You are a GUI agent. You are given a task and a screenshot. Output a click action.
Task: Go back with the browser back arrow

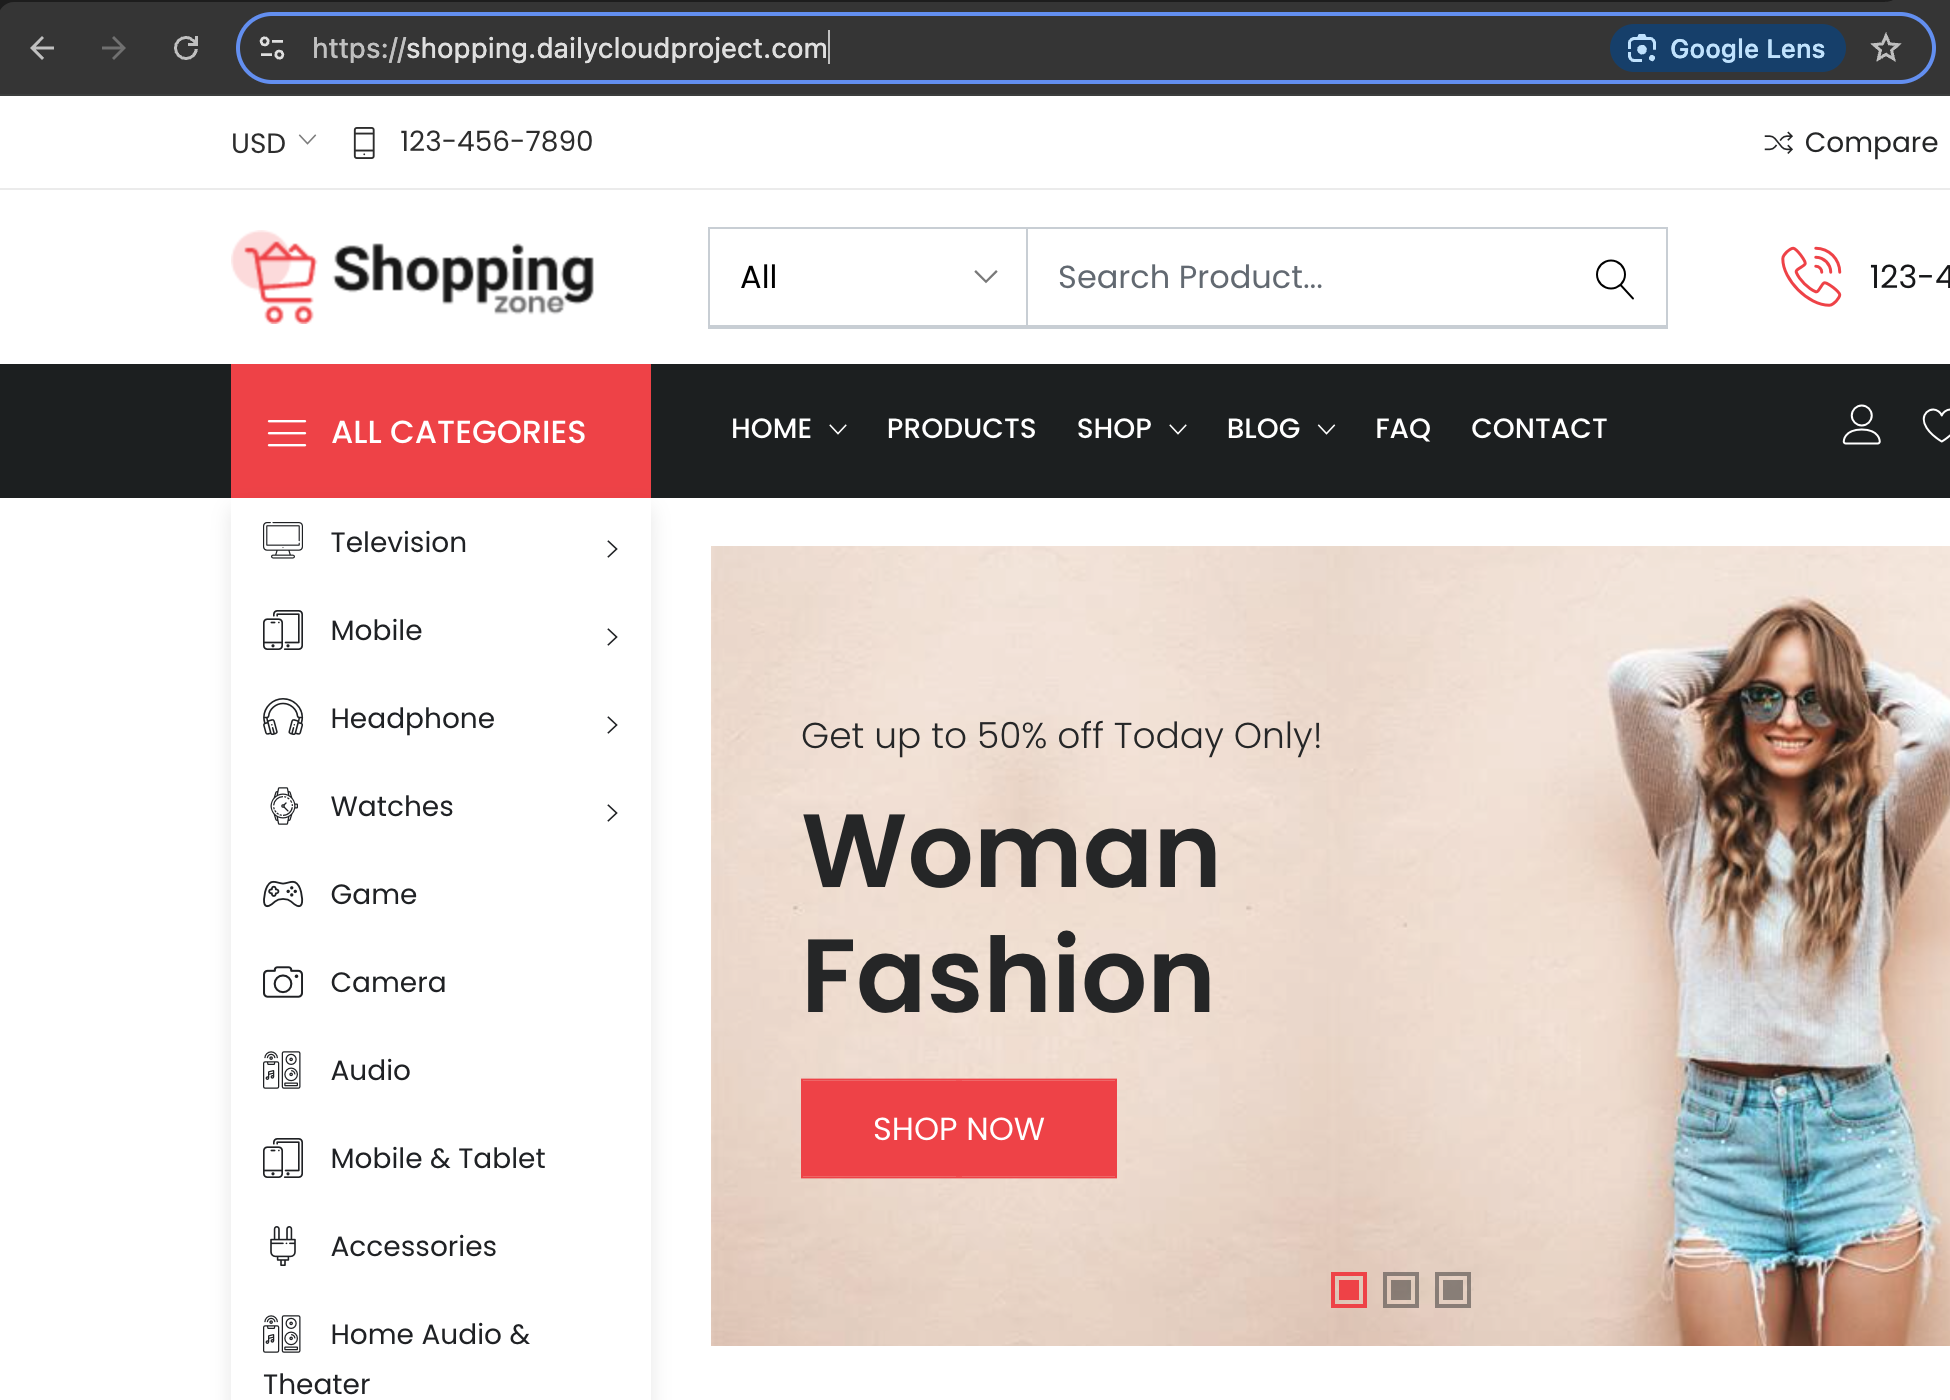42,48
